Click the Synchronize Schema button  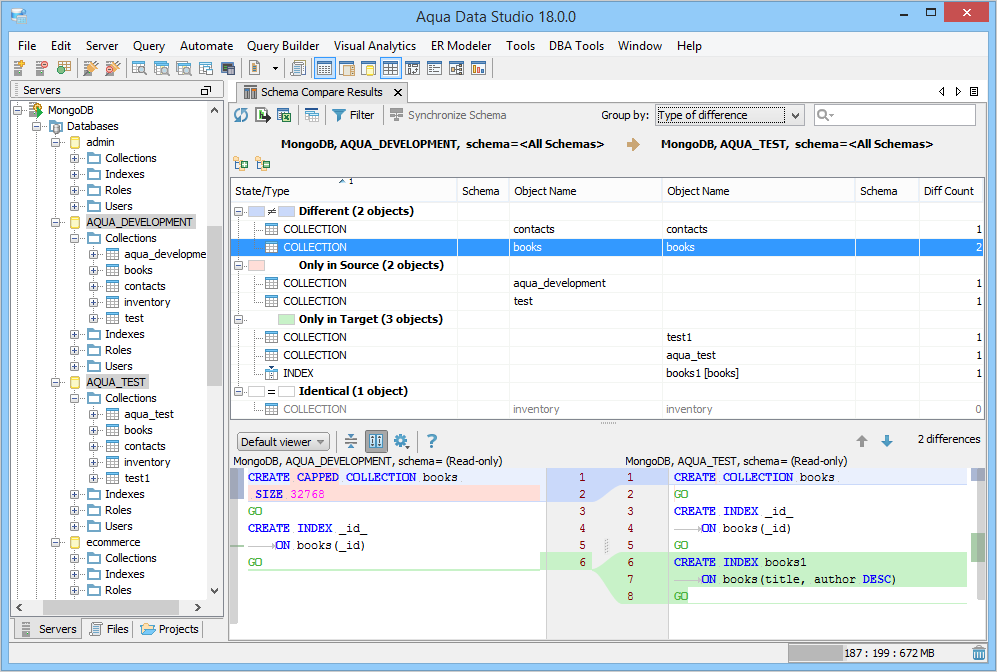click(x=448, y=115)
